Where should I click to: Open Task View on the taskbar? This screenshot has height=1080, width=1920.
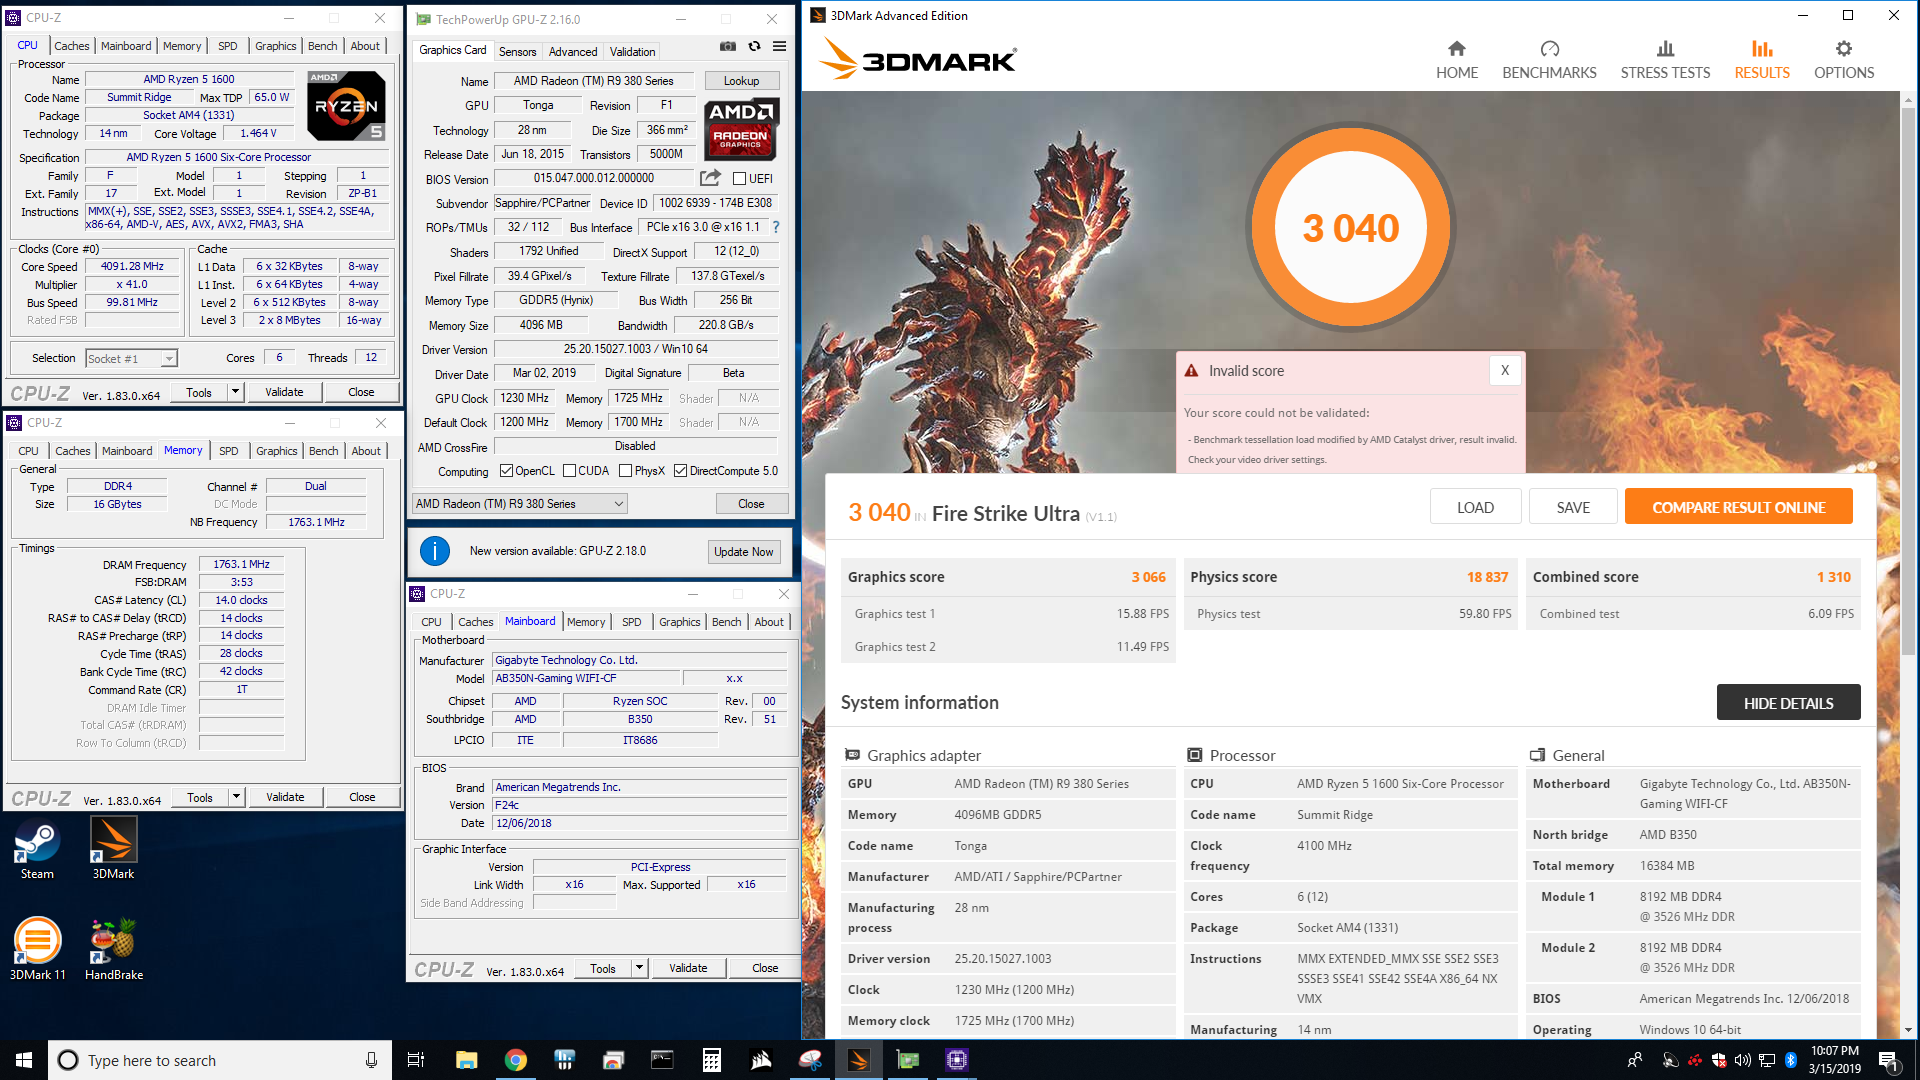[416, 1060]
